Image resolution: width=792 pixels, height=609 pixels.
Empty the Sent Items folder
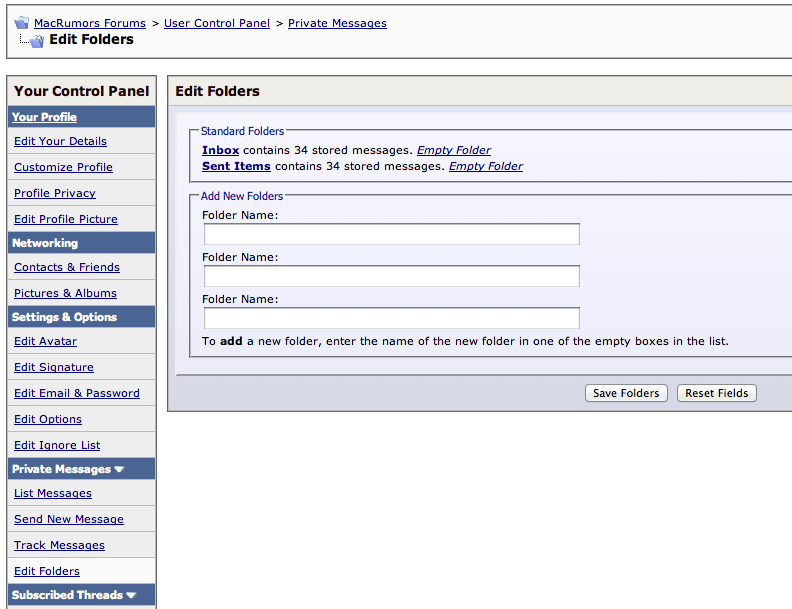pyautogui.click(x=486, y=166)
